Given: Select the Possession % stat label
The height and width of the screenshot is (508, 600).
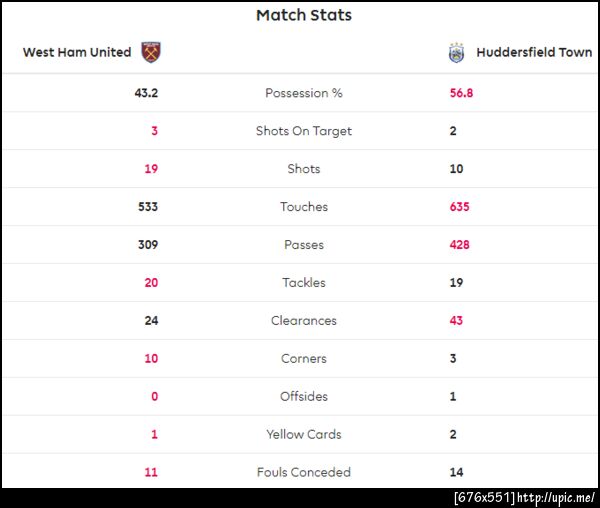Looking at the screenshot, I should coord(304,93).
